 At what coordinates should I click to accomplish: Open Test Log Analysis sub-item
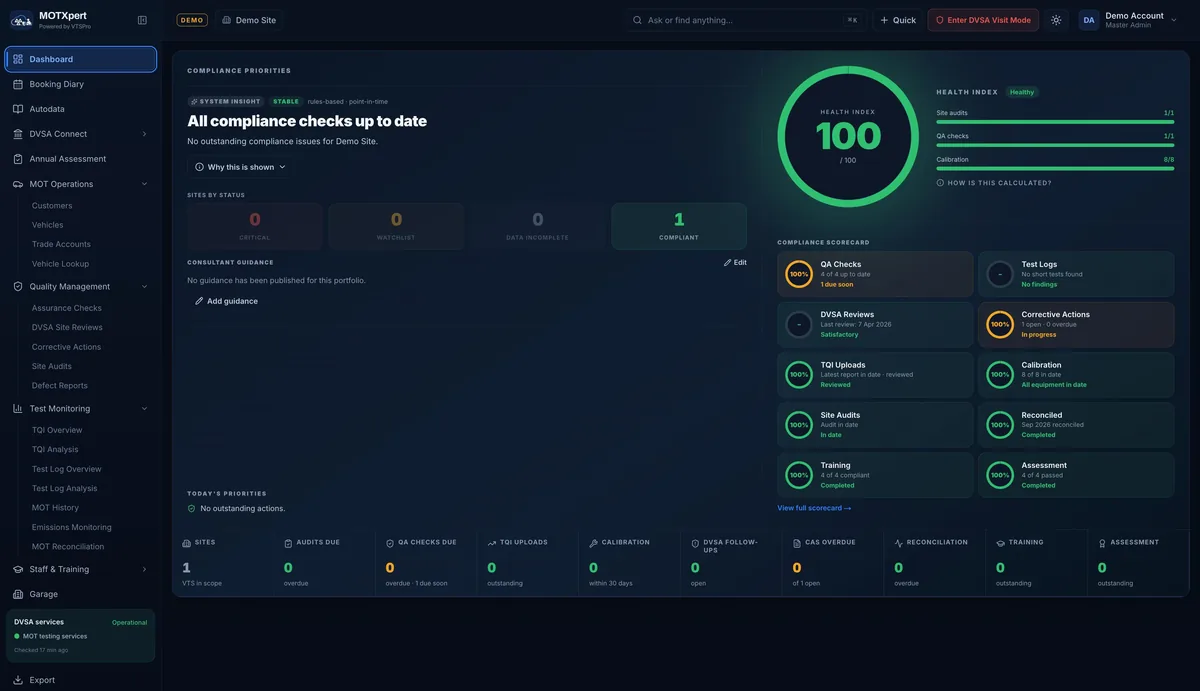65,488
